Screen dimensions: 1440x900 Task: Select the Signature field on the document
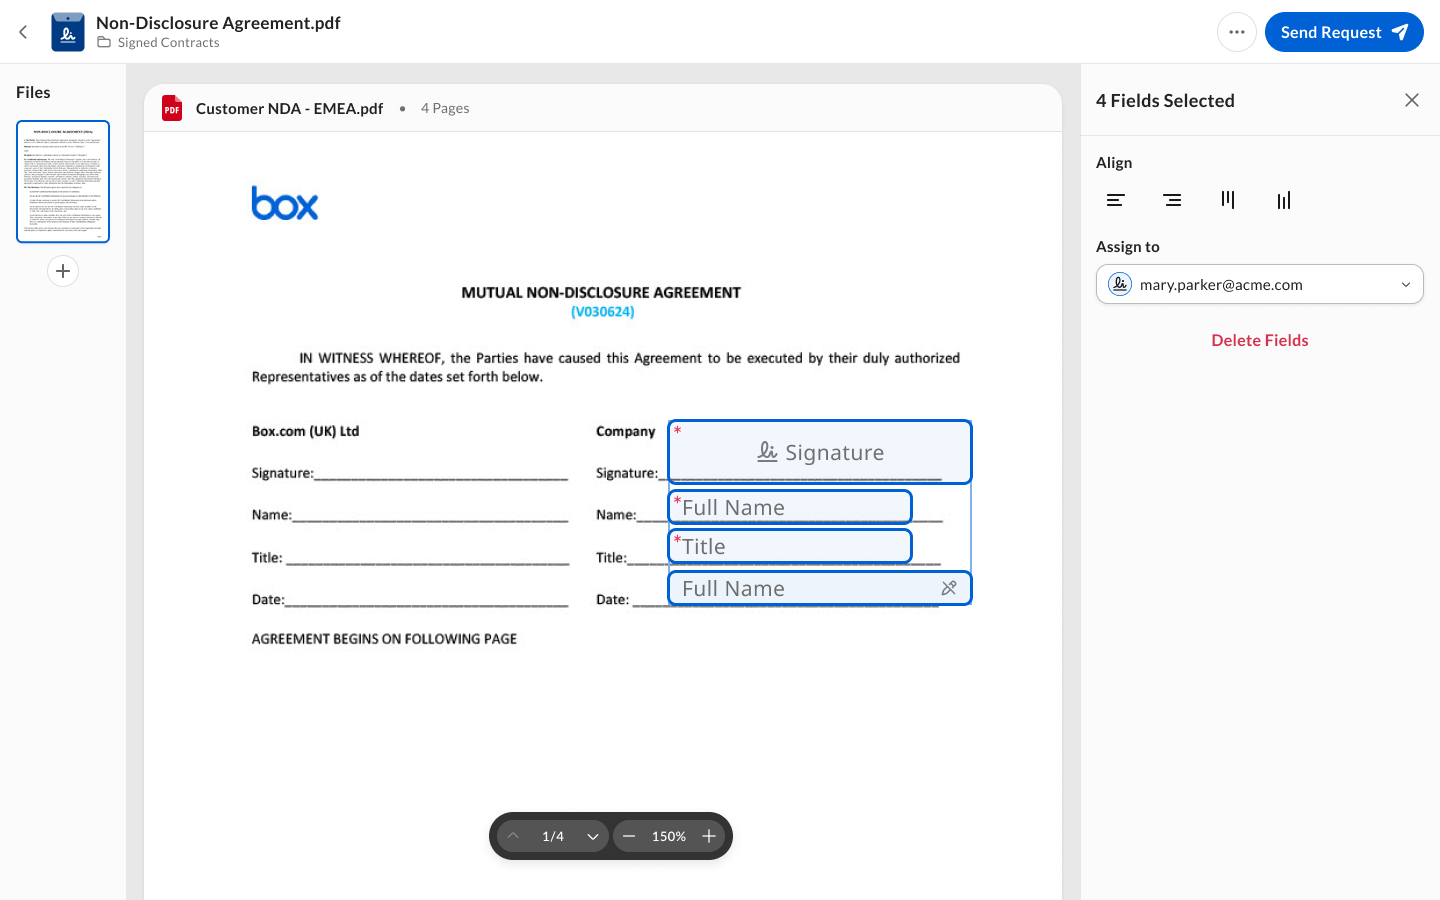(820, 452)
